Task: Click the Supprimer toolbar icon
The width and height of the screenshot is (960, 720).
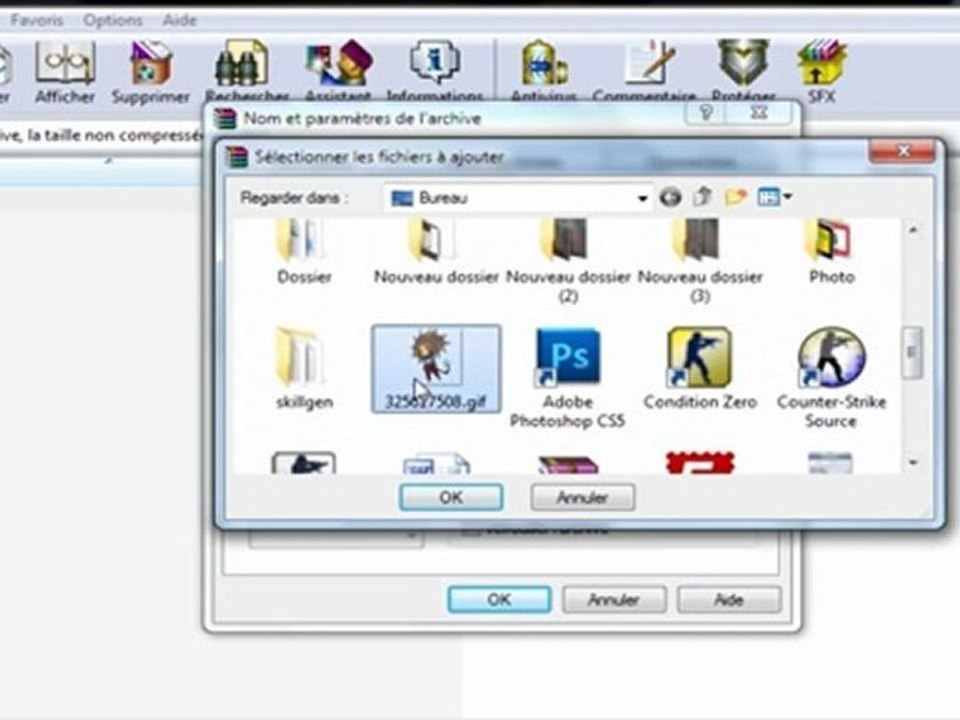Action: click(x=151, y=72)
